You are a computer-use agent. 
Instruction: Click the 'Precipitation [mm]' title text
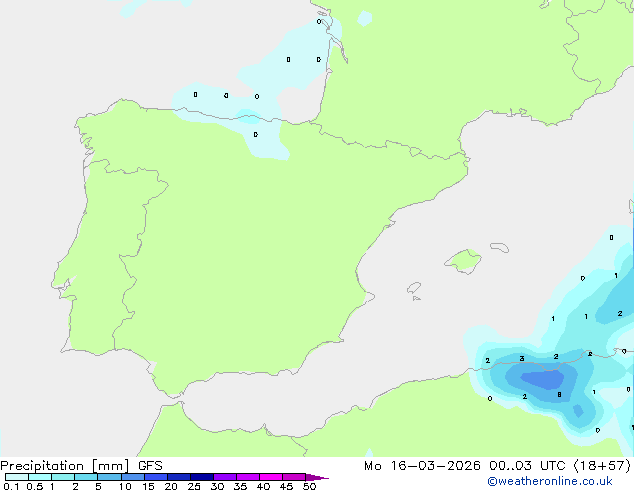(64, 466)
